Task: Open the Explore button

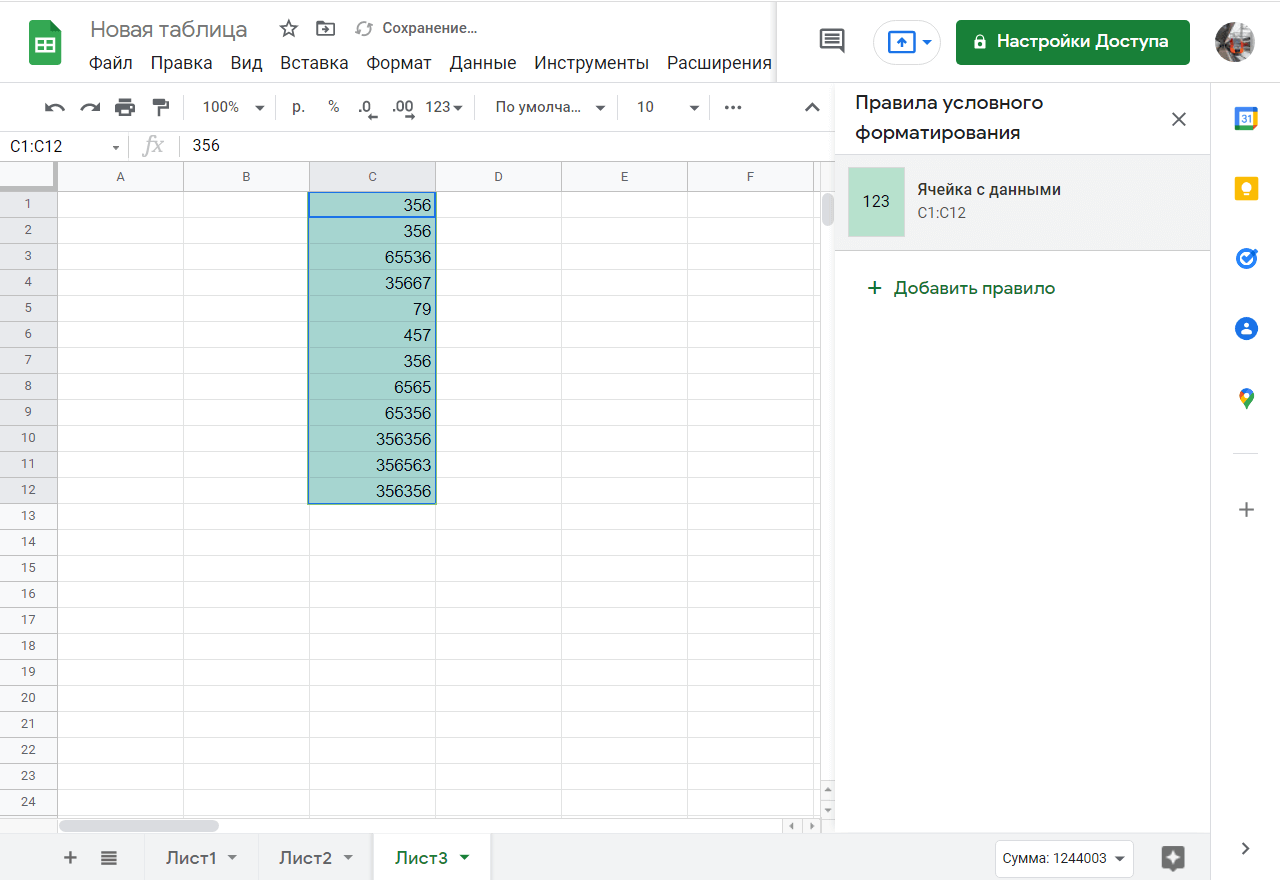Action: (x=1173, y=857)
